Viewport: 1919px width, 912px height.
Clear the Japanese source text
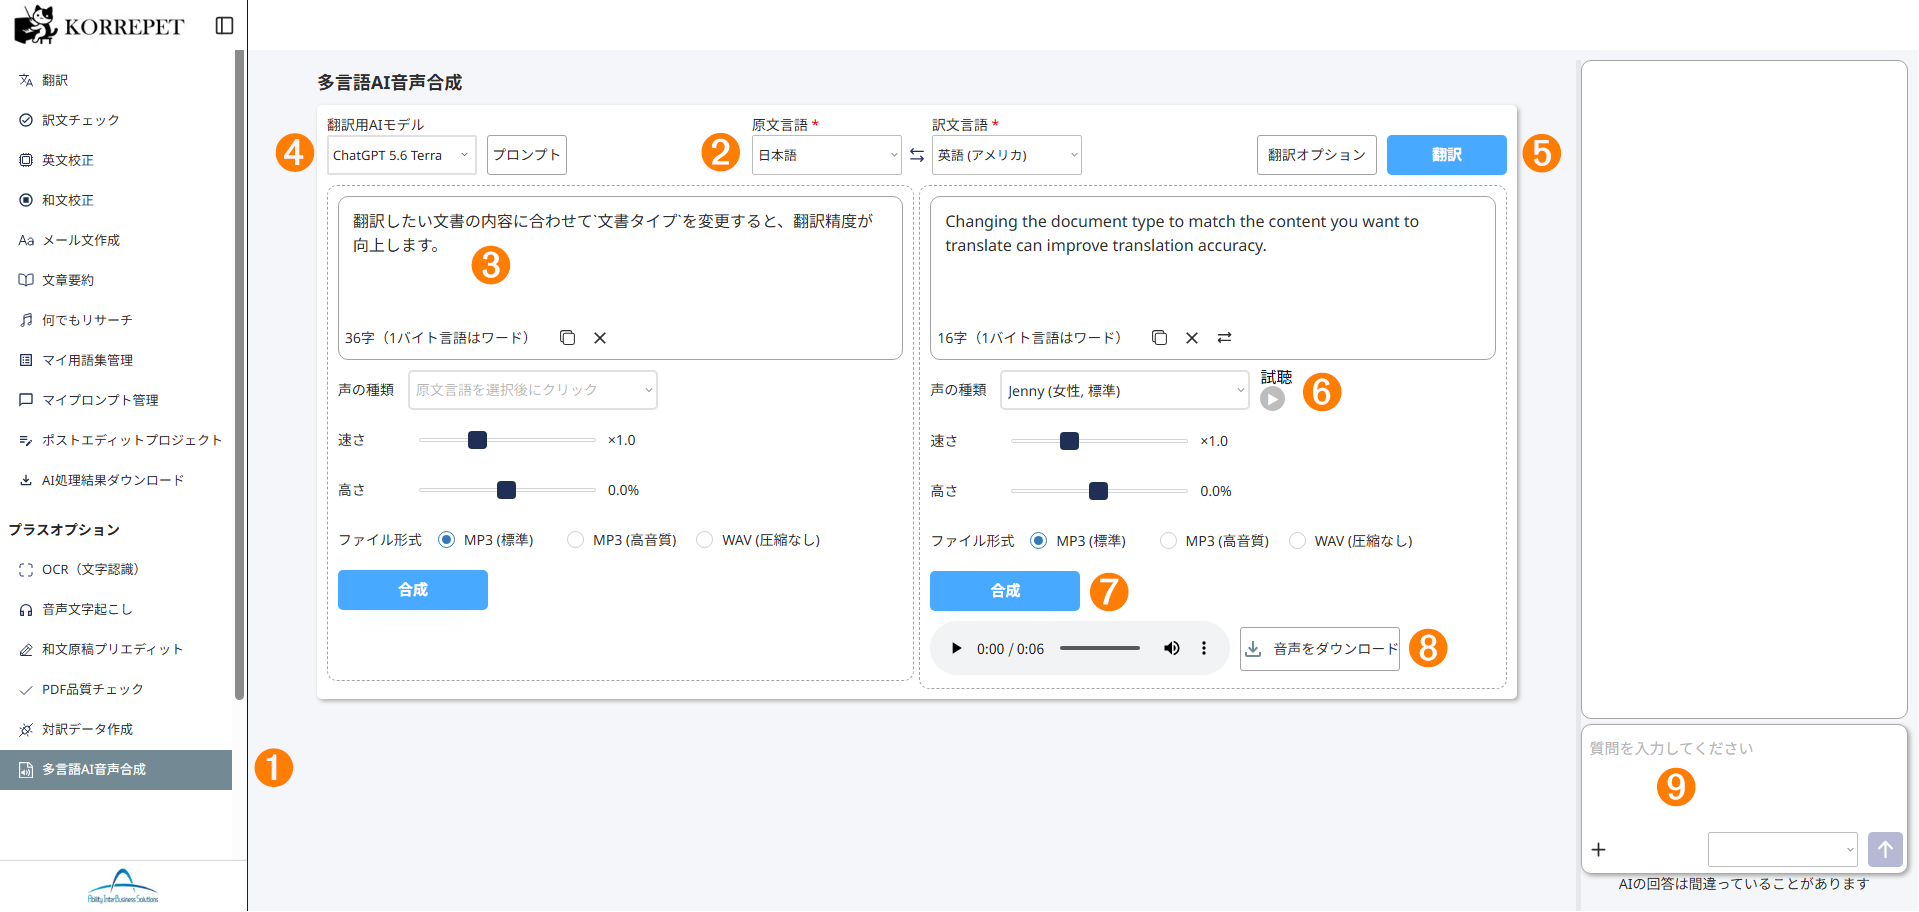tap(600, 338)
